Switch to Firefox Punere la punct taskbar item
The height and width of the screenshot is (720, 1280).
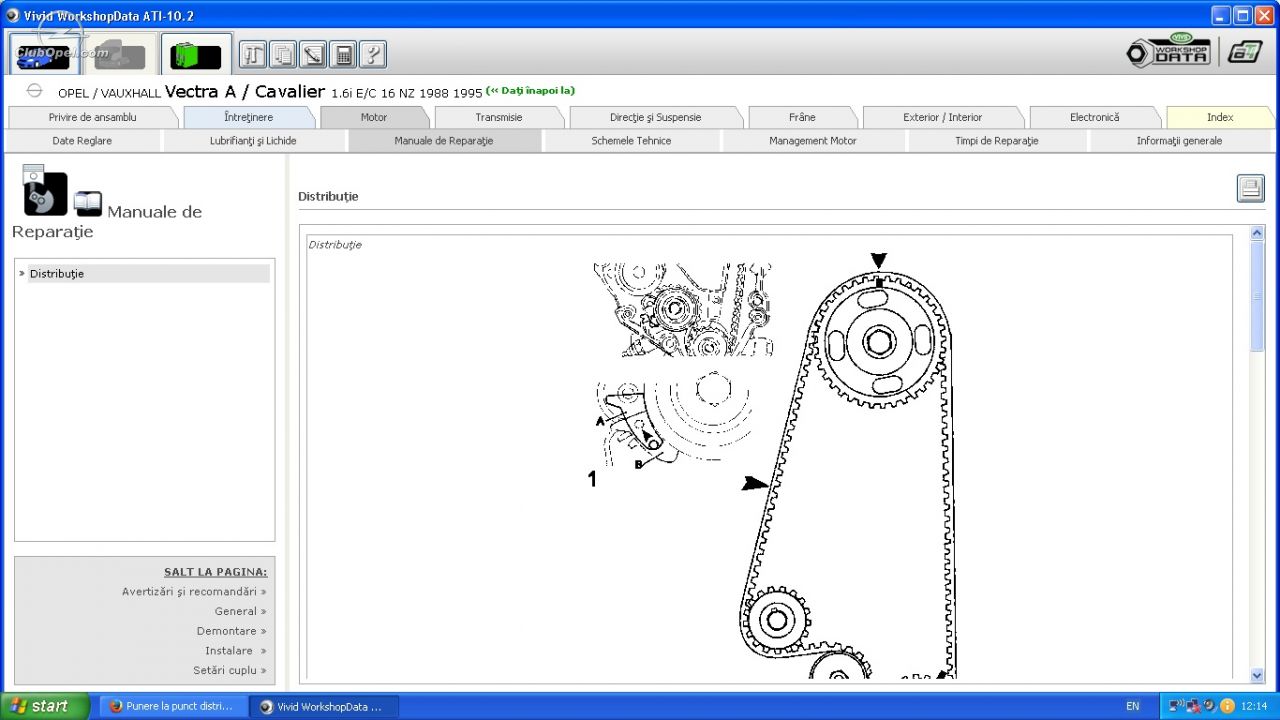pyautogui.click(x=171, y=706)
